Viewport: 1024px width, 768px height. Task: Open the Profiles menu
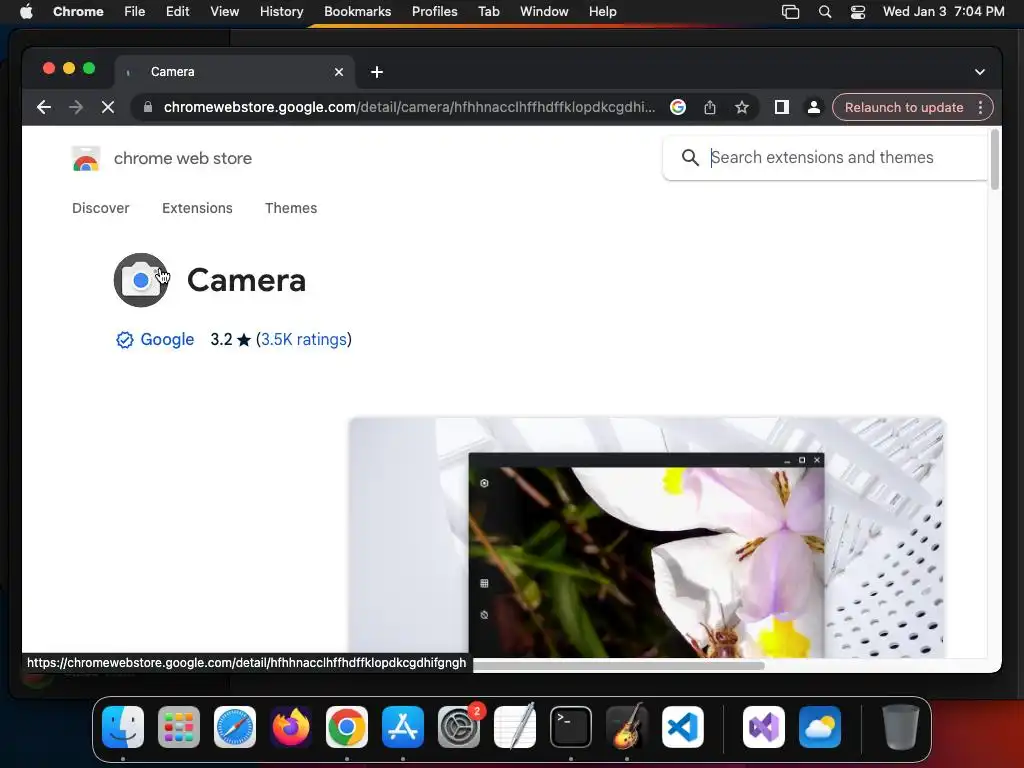[434, 12]
